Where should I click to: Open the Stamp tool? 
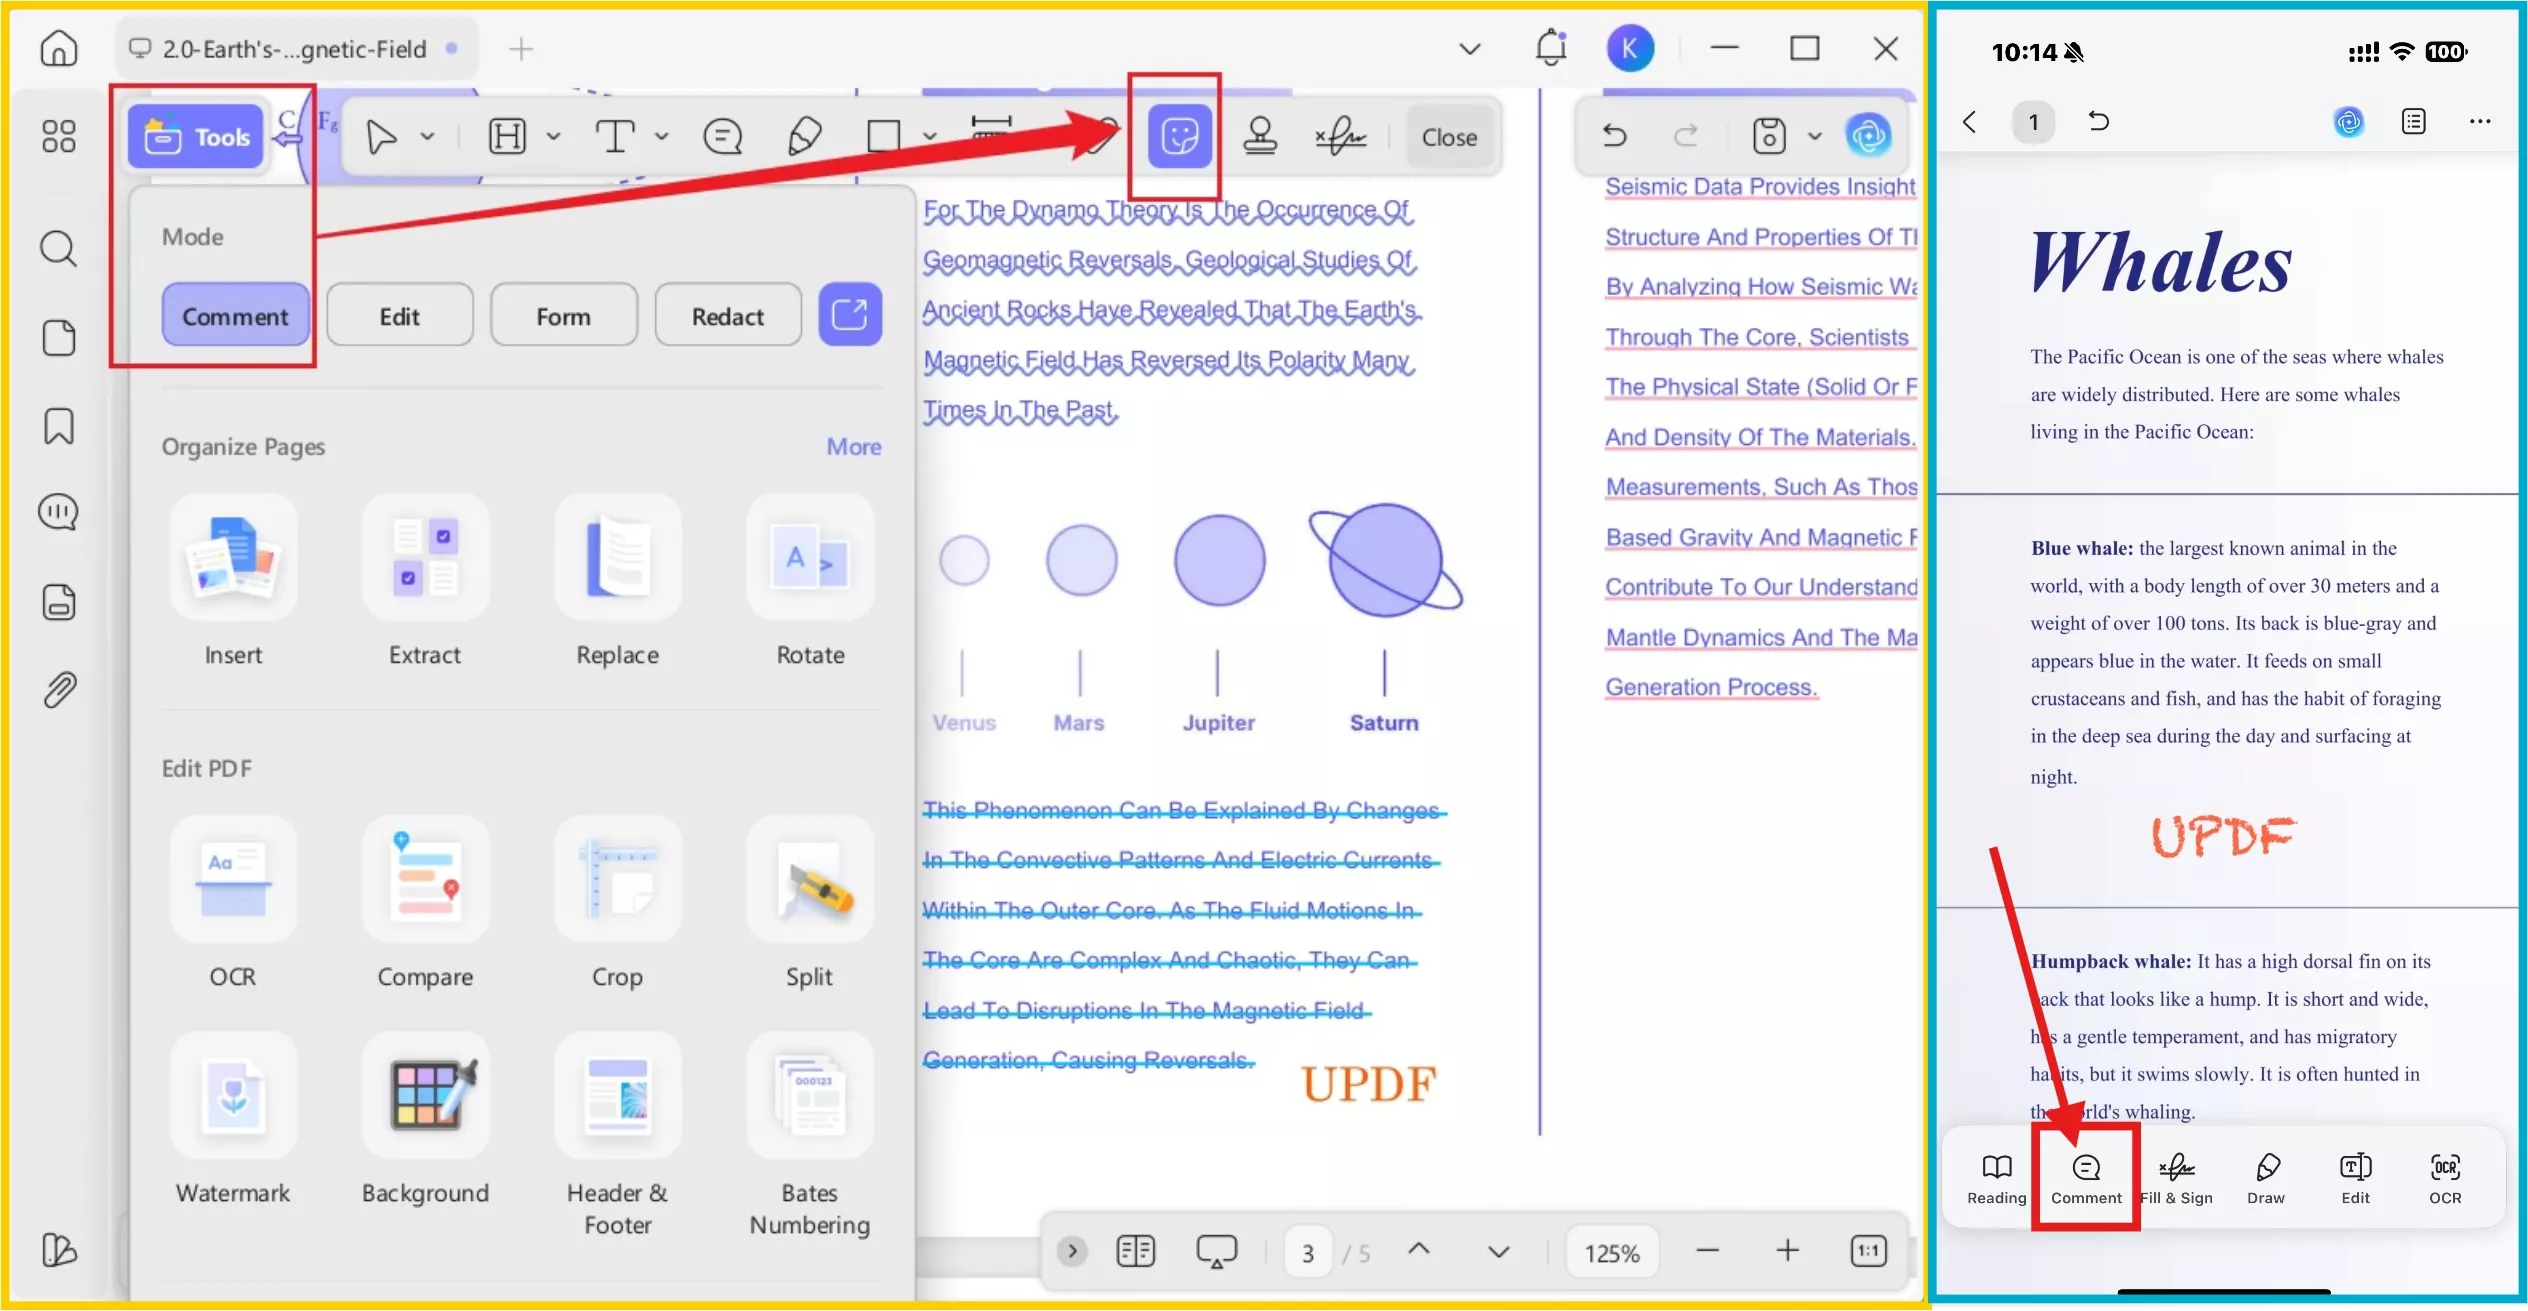coord(1261,136)
